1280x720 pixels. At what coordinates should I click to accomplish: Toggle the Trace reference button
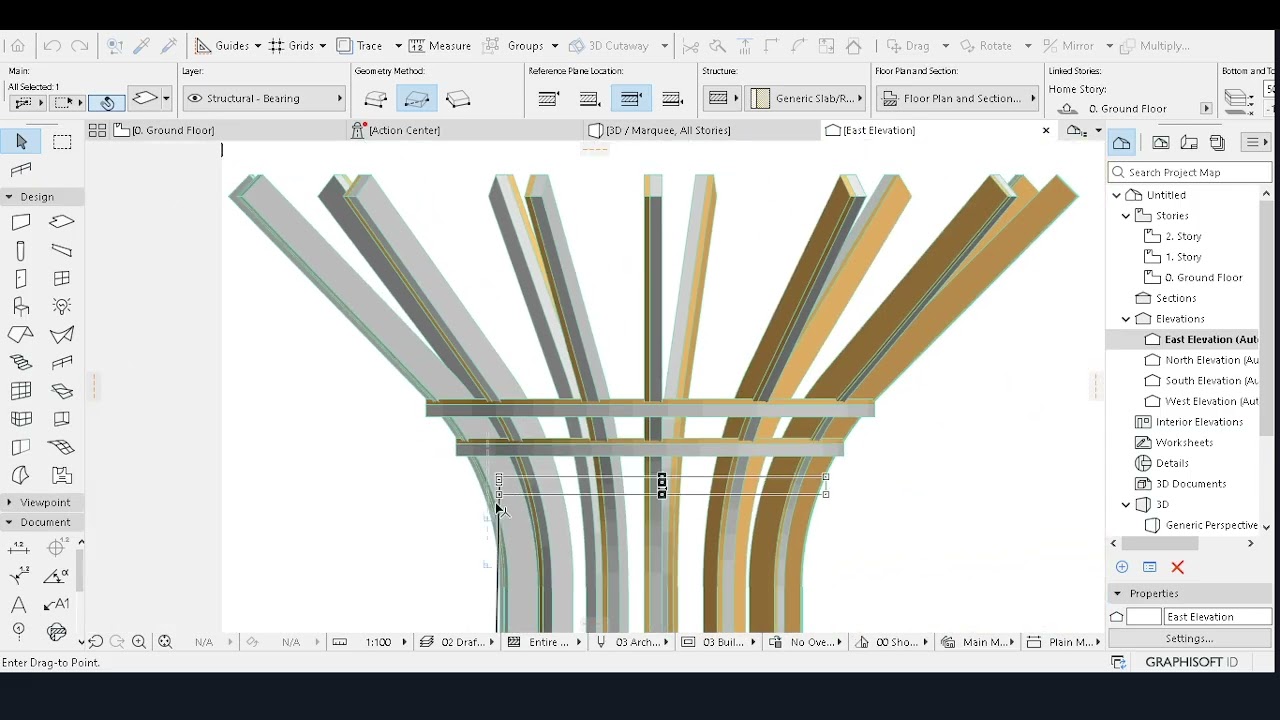coord(361,46)
